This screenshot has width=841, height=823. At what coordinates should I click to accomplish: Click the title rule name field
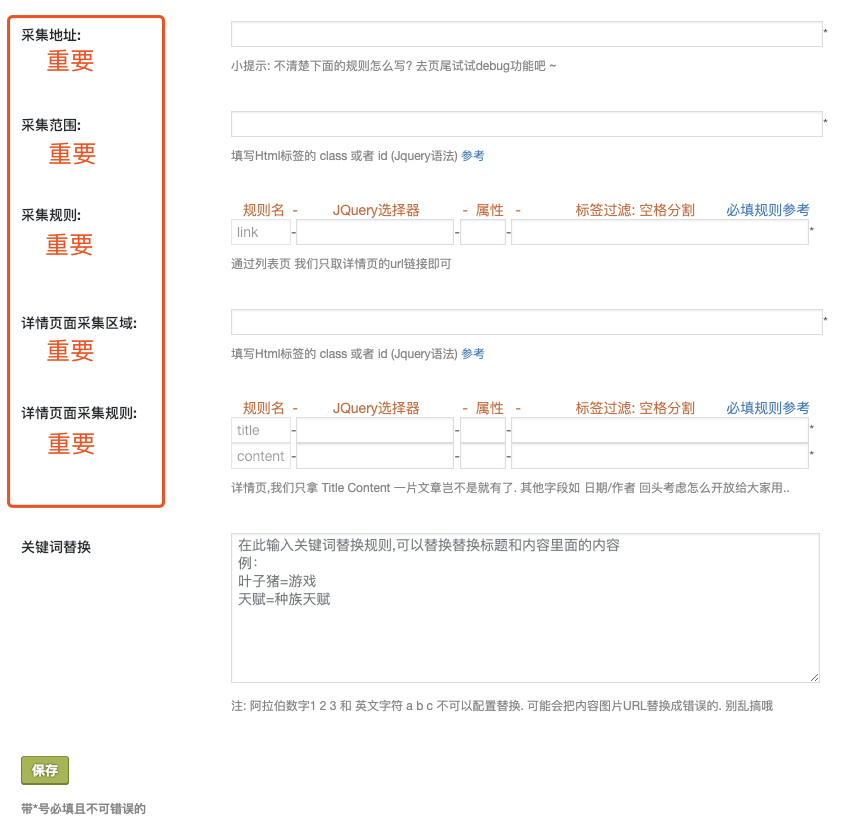[x=261, y=430]
